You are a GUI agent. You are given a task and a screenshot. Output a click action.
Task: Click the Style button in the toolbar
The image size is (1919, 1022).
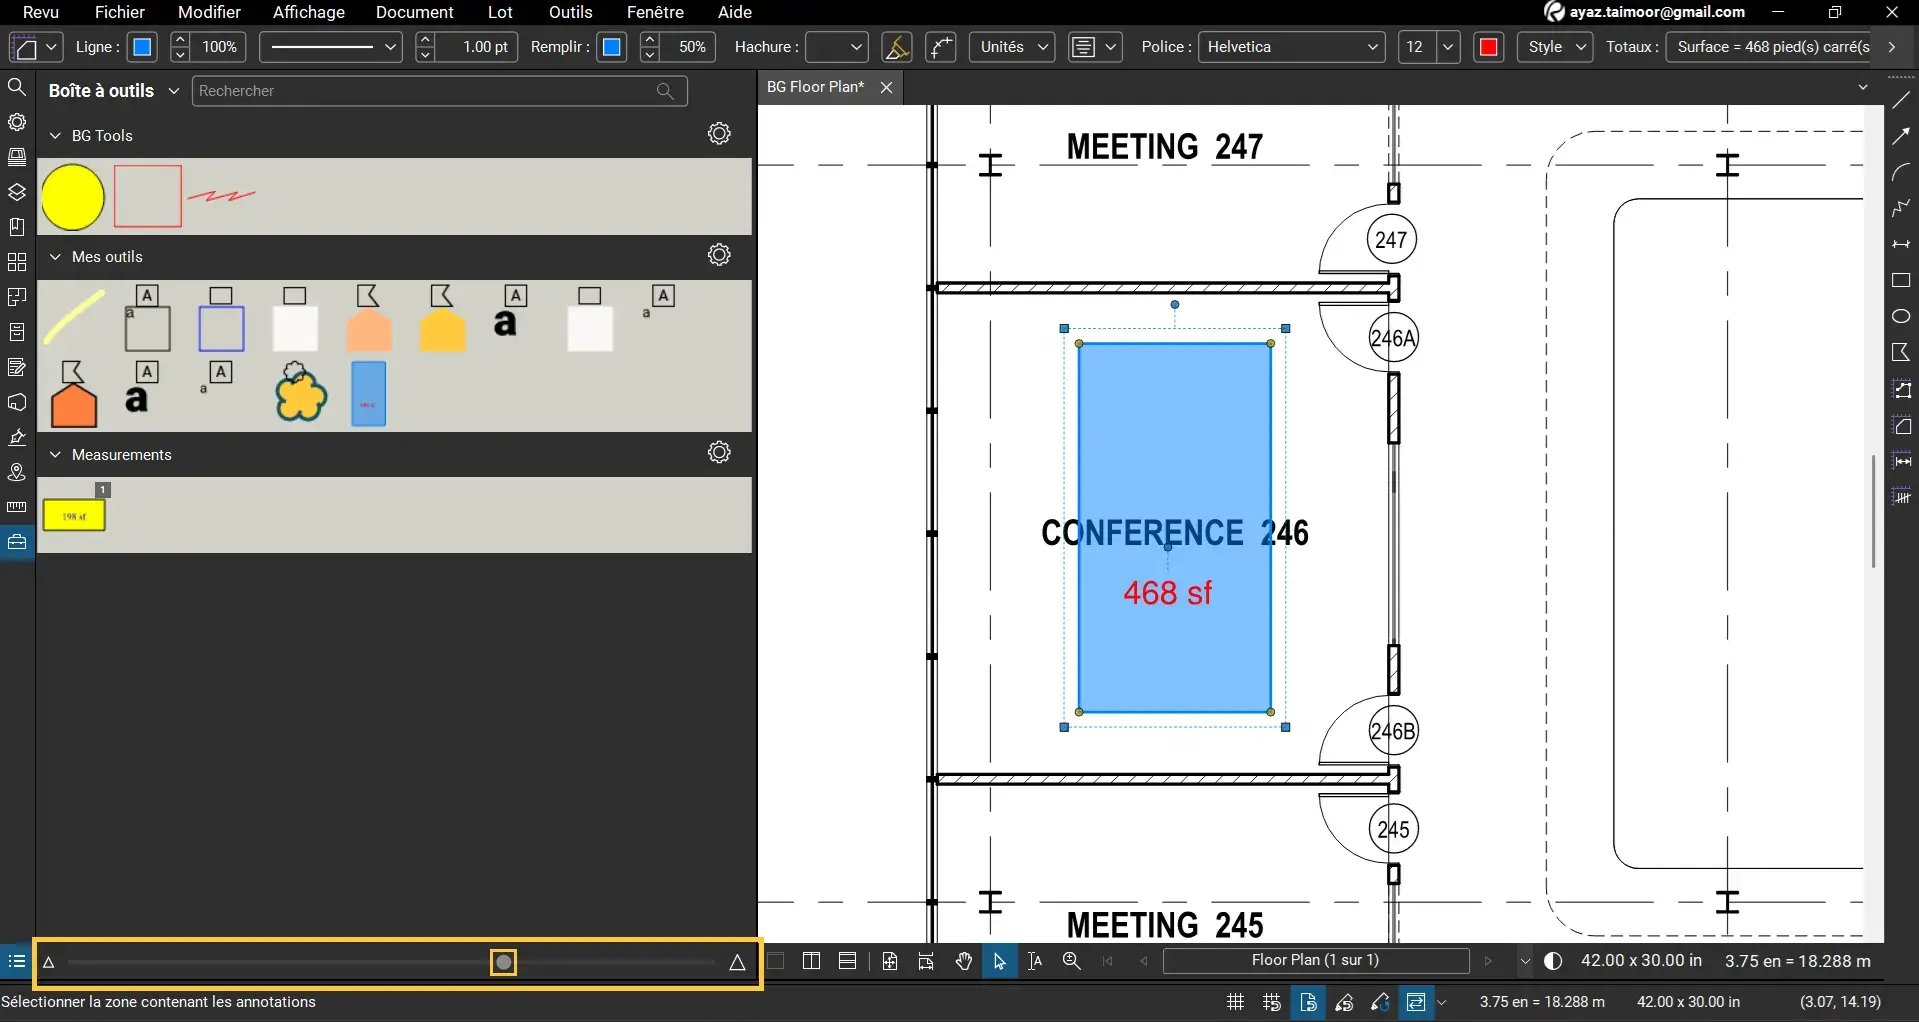[x=1553, y=47]
